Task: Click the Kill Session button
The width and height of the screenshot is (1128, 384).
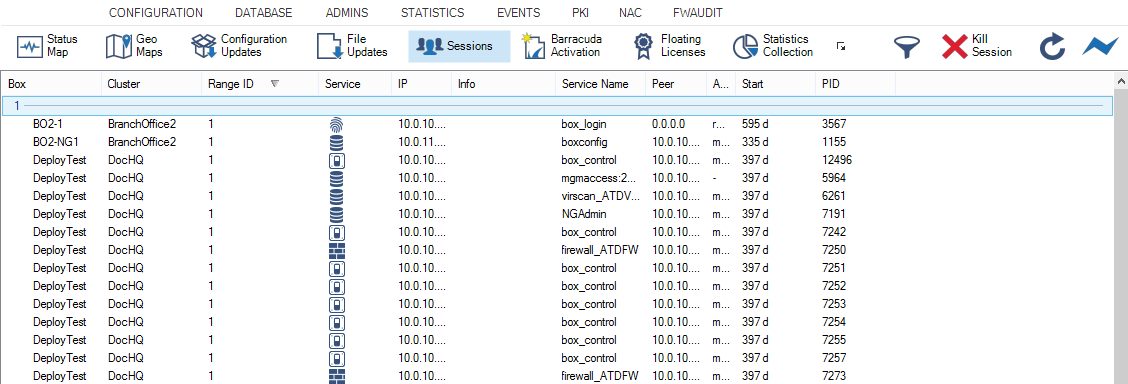Action: [x=977, y=47]
